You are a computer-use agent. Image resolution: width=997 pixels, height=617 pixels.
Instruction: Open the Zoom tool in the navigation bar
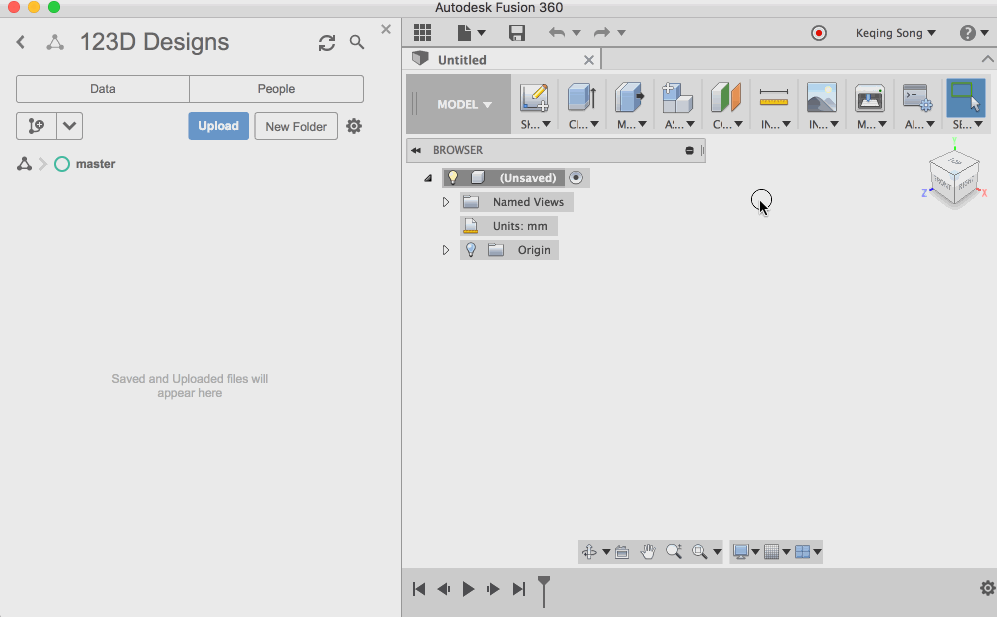675,551
